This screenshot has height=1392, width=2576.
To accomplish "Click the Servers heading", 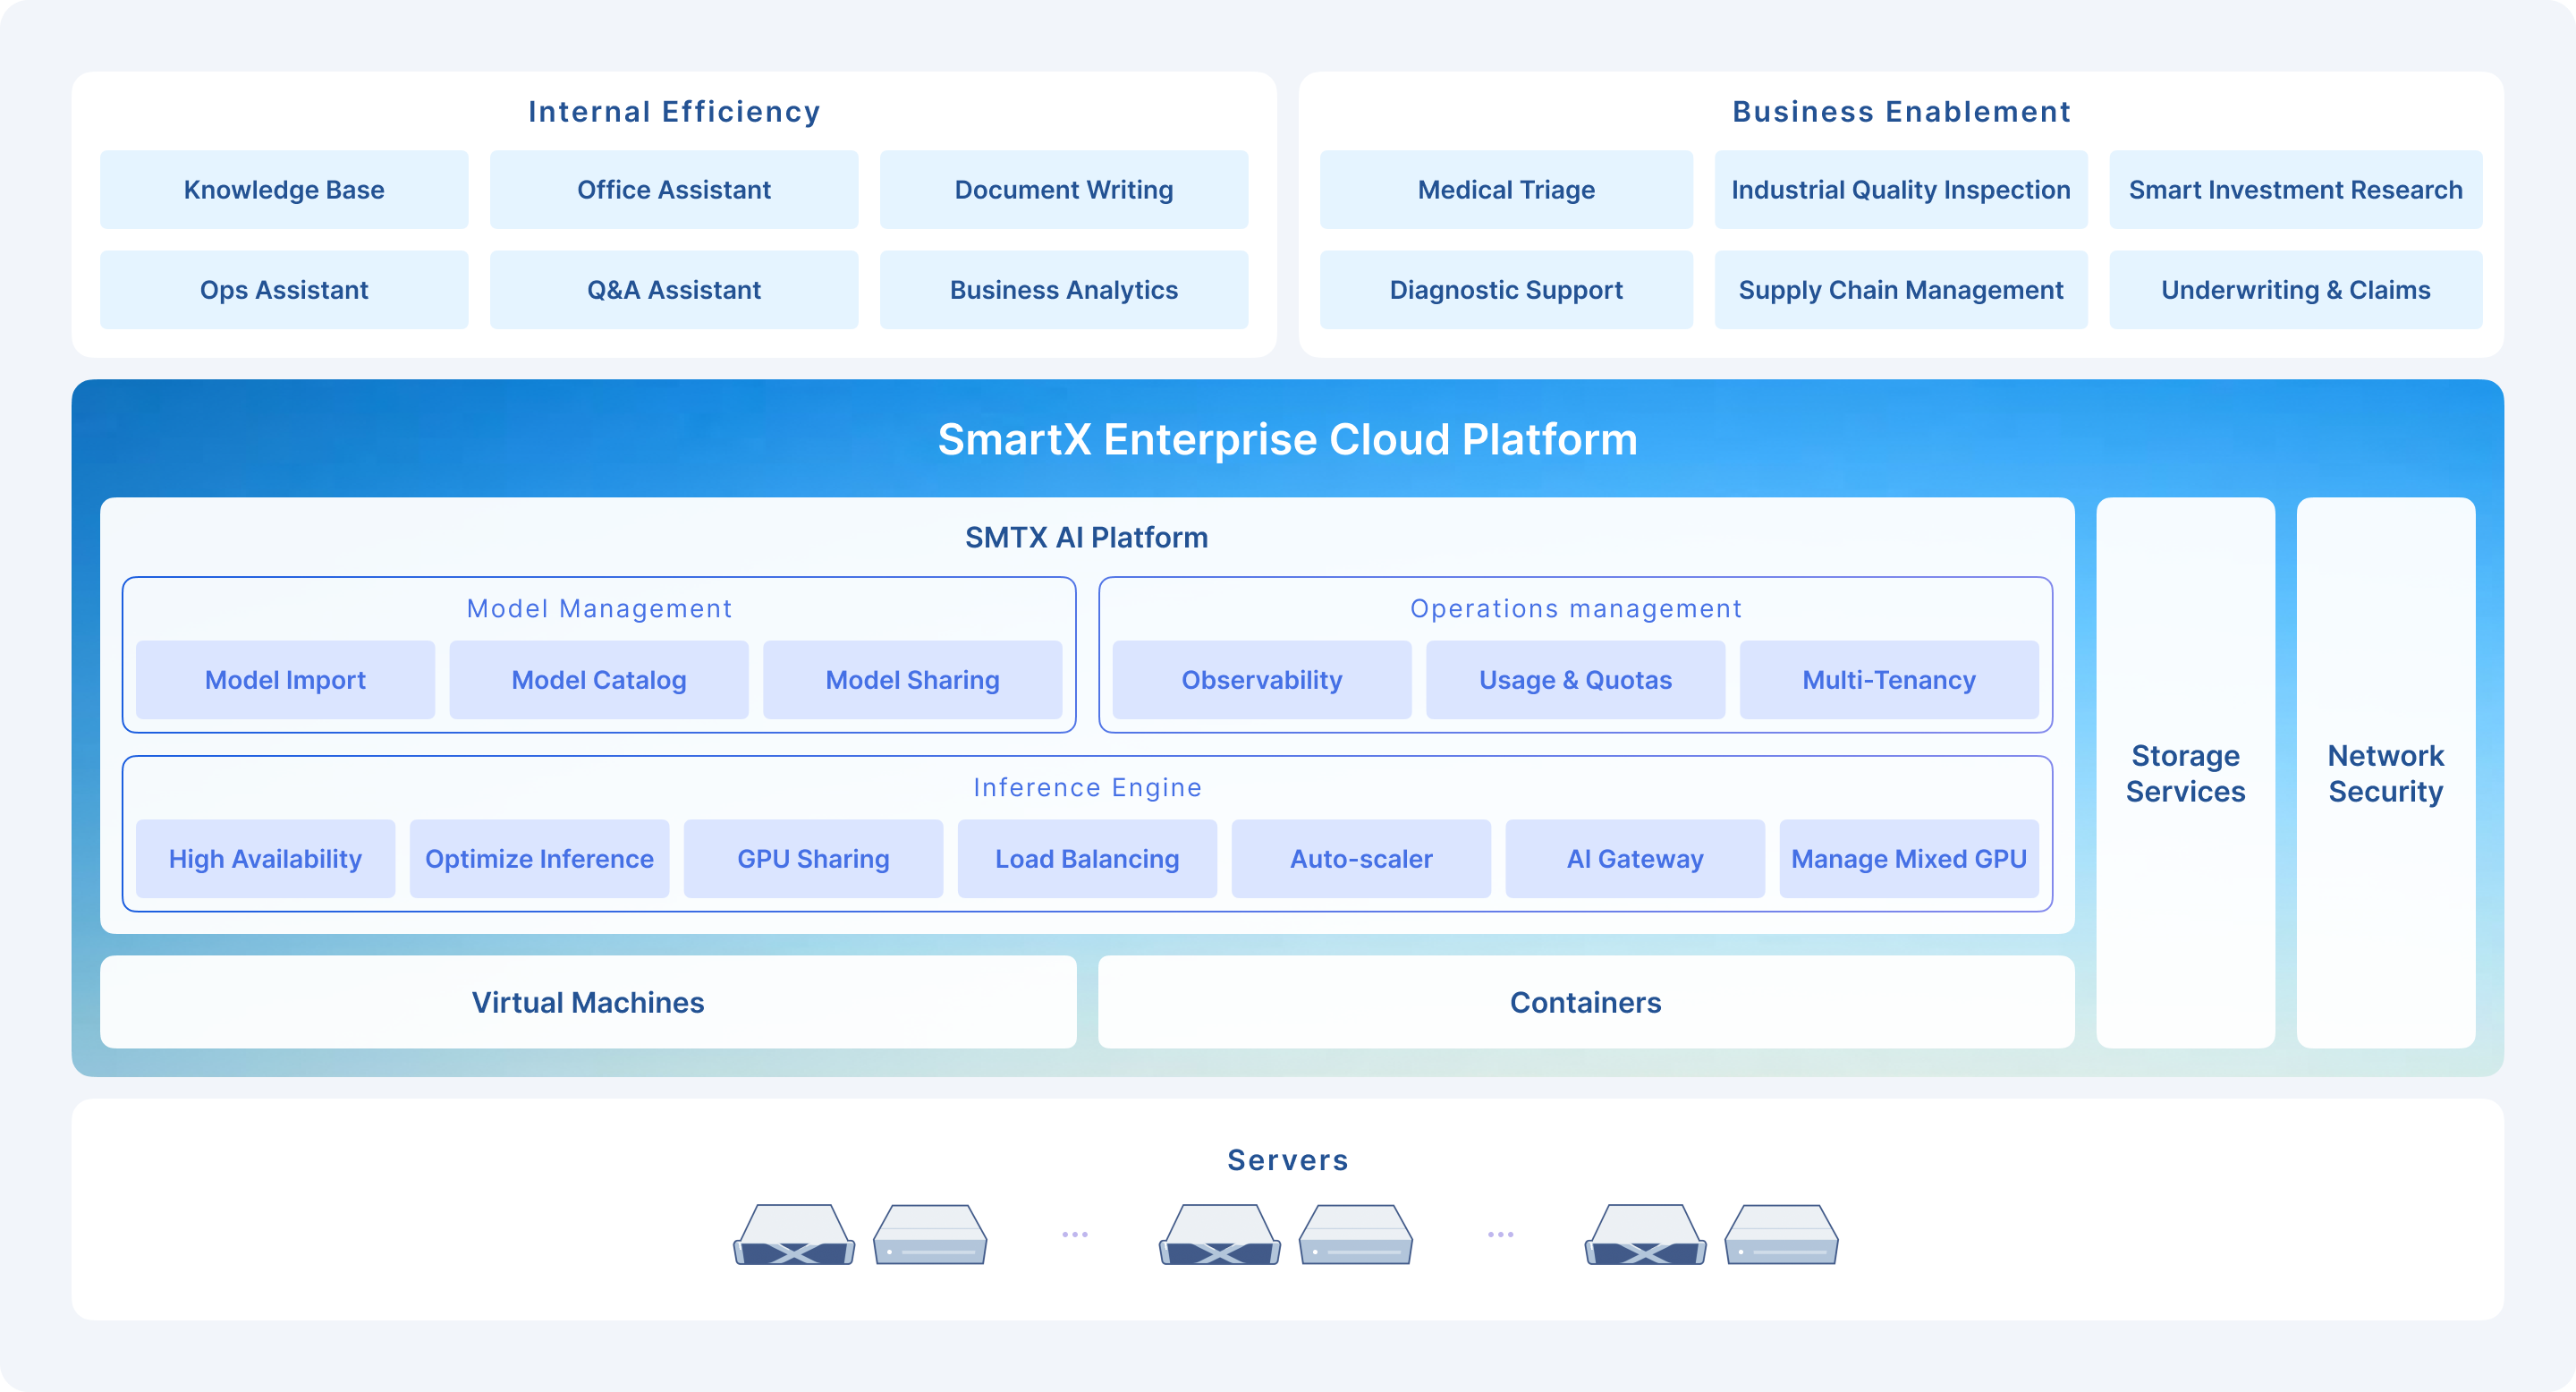I will [1288, 1160].
